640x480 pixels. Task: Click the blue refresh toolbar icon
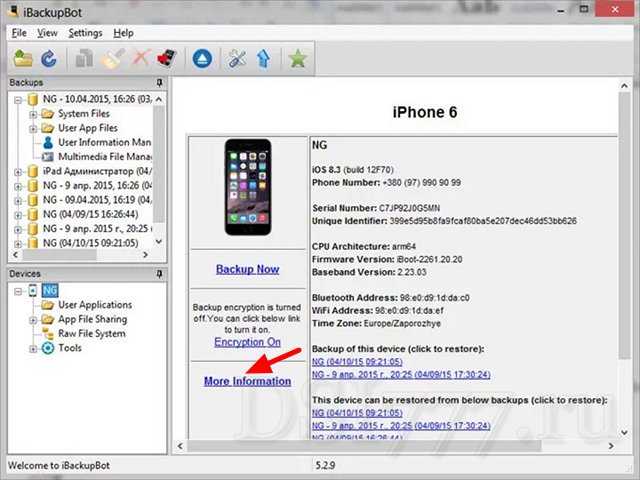49,58
